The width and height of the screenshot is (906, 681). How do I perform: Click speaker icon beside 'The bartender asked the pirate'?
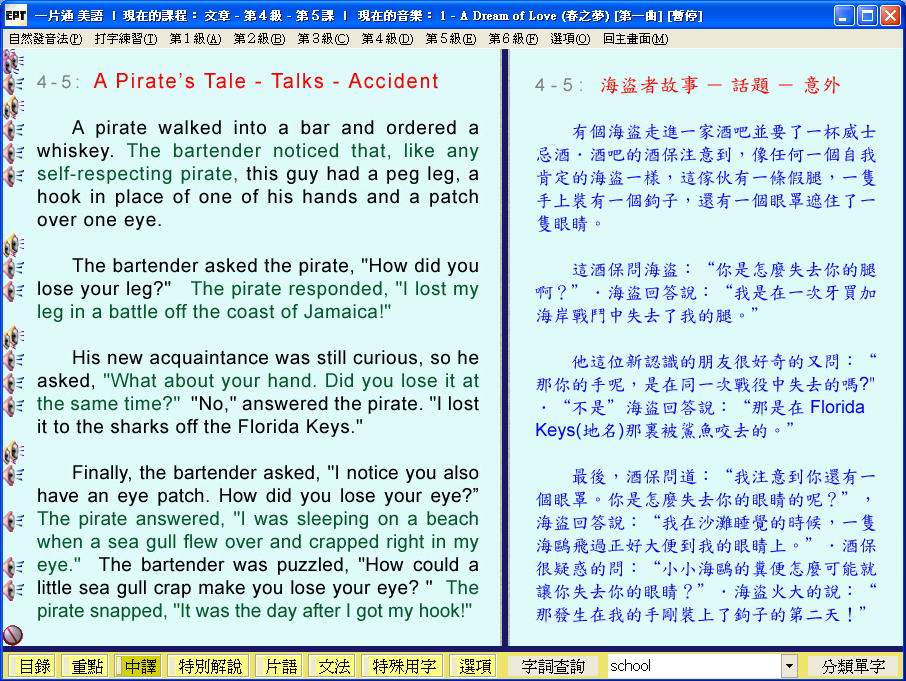tap(14, 267)
